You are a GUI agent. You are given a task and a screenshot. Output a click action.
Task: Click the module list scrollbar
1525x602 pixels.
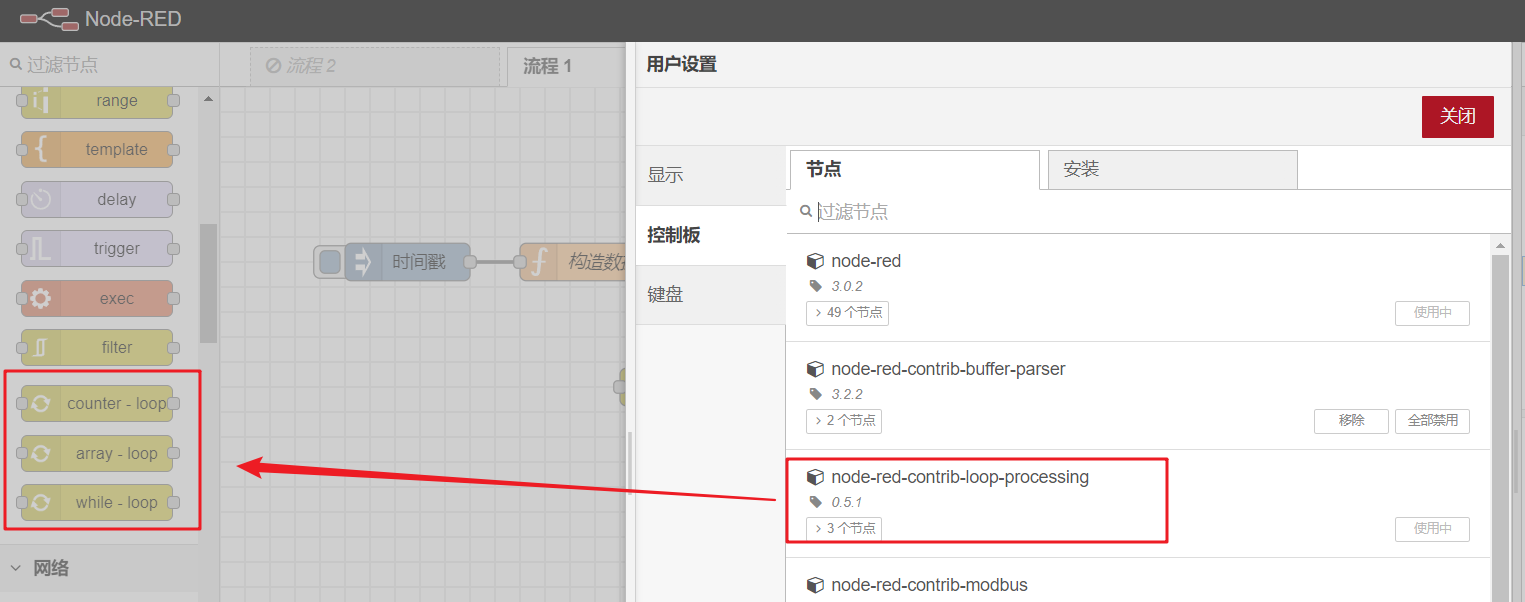[x=1499, y=427]
